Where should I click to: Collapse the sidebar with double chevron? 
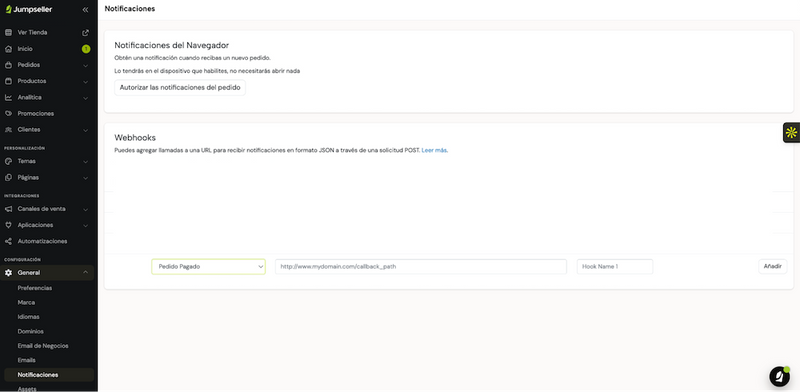coord(85,10)
